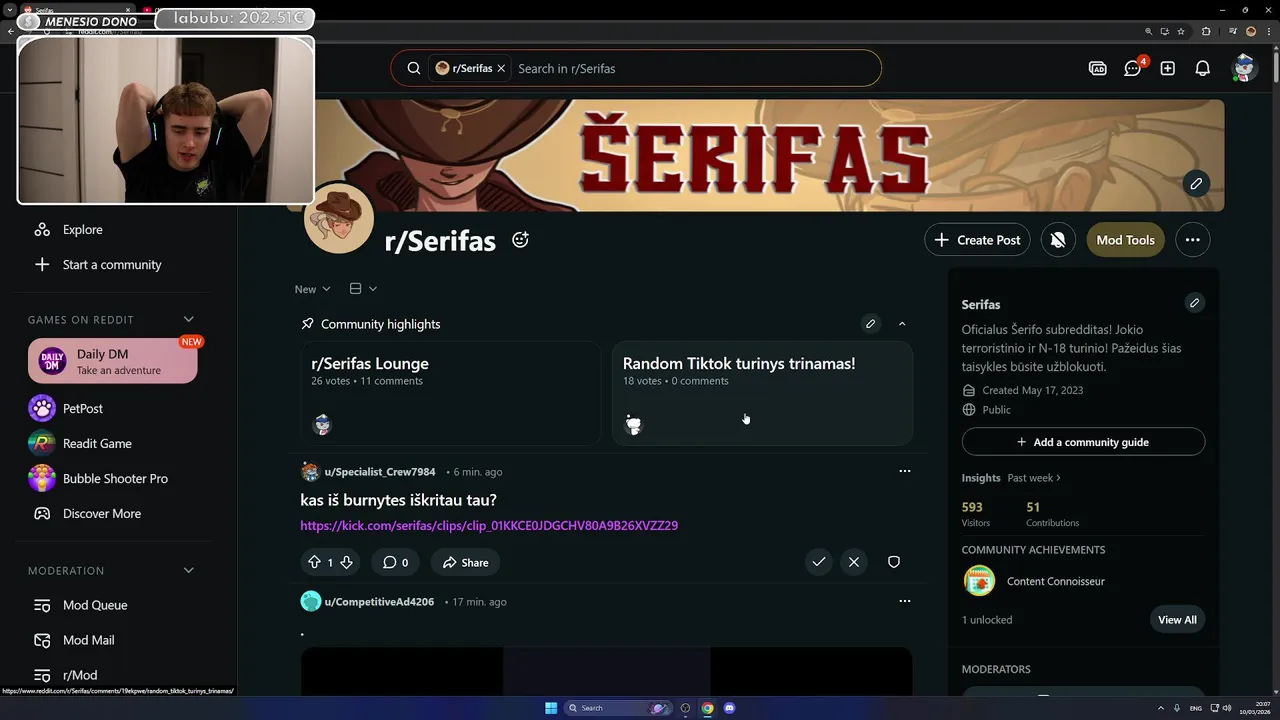Open the community three-dots menu

(x=1192, y=240)
